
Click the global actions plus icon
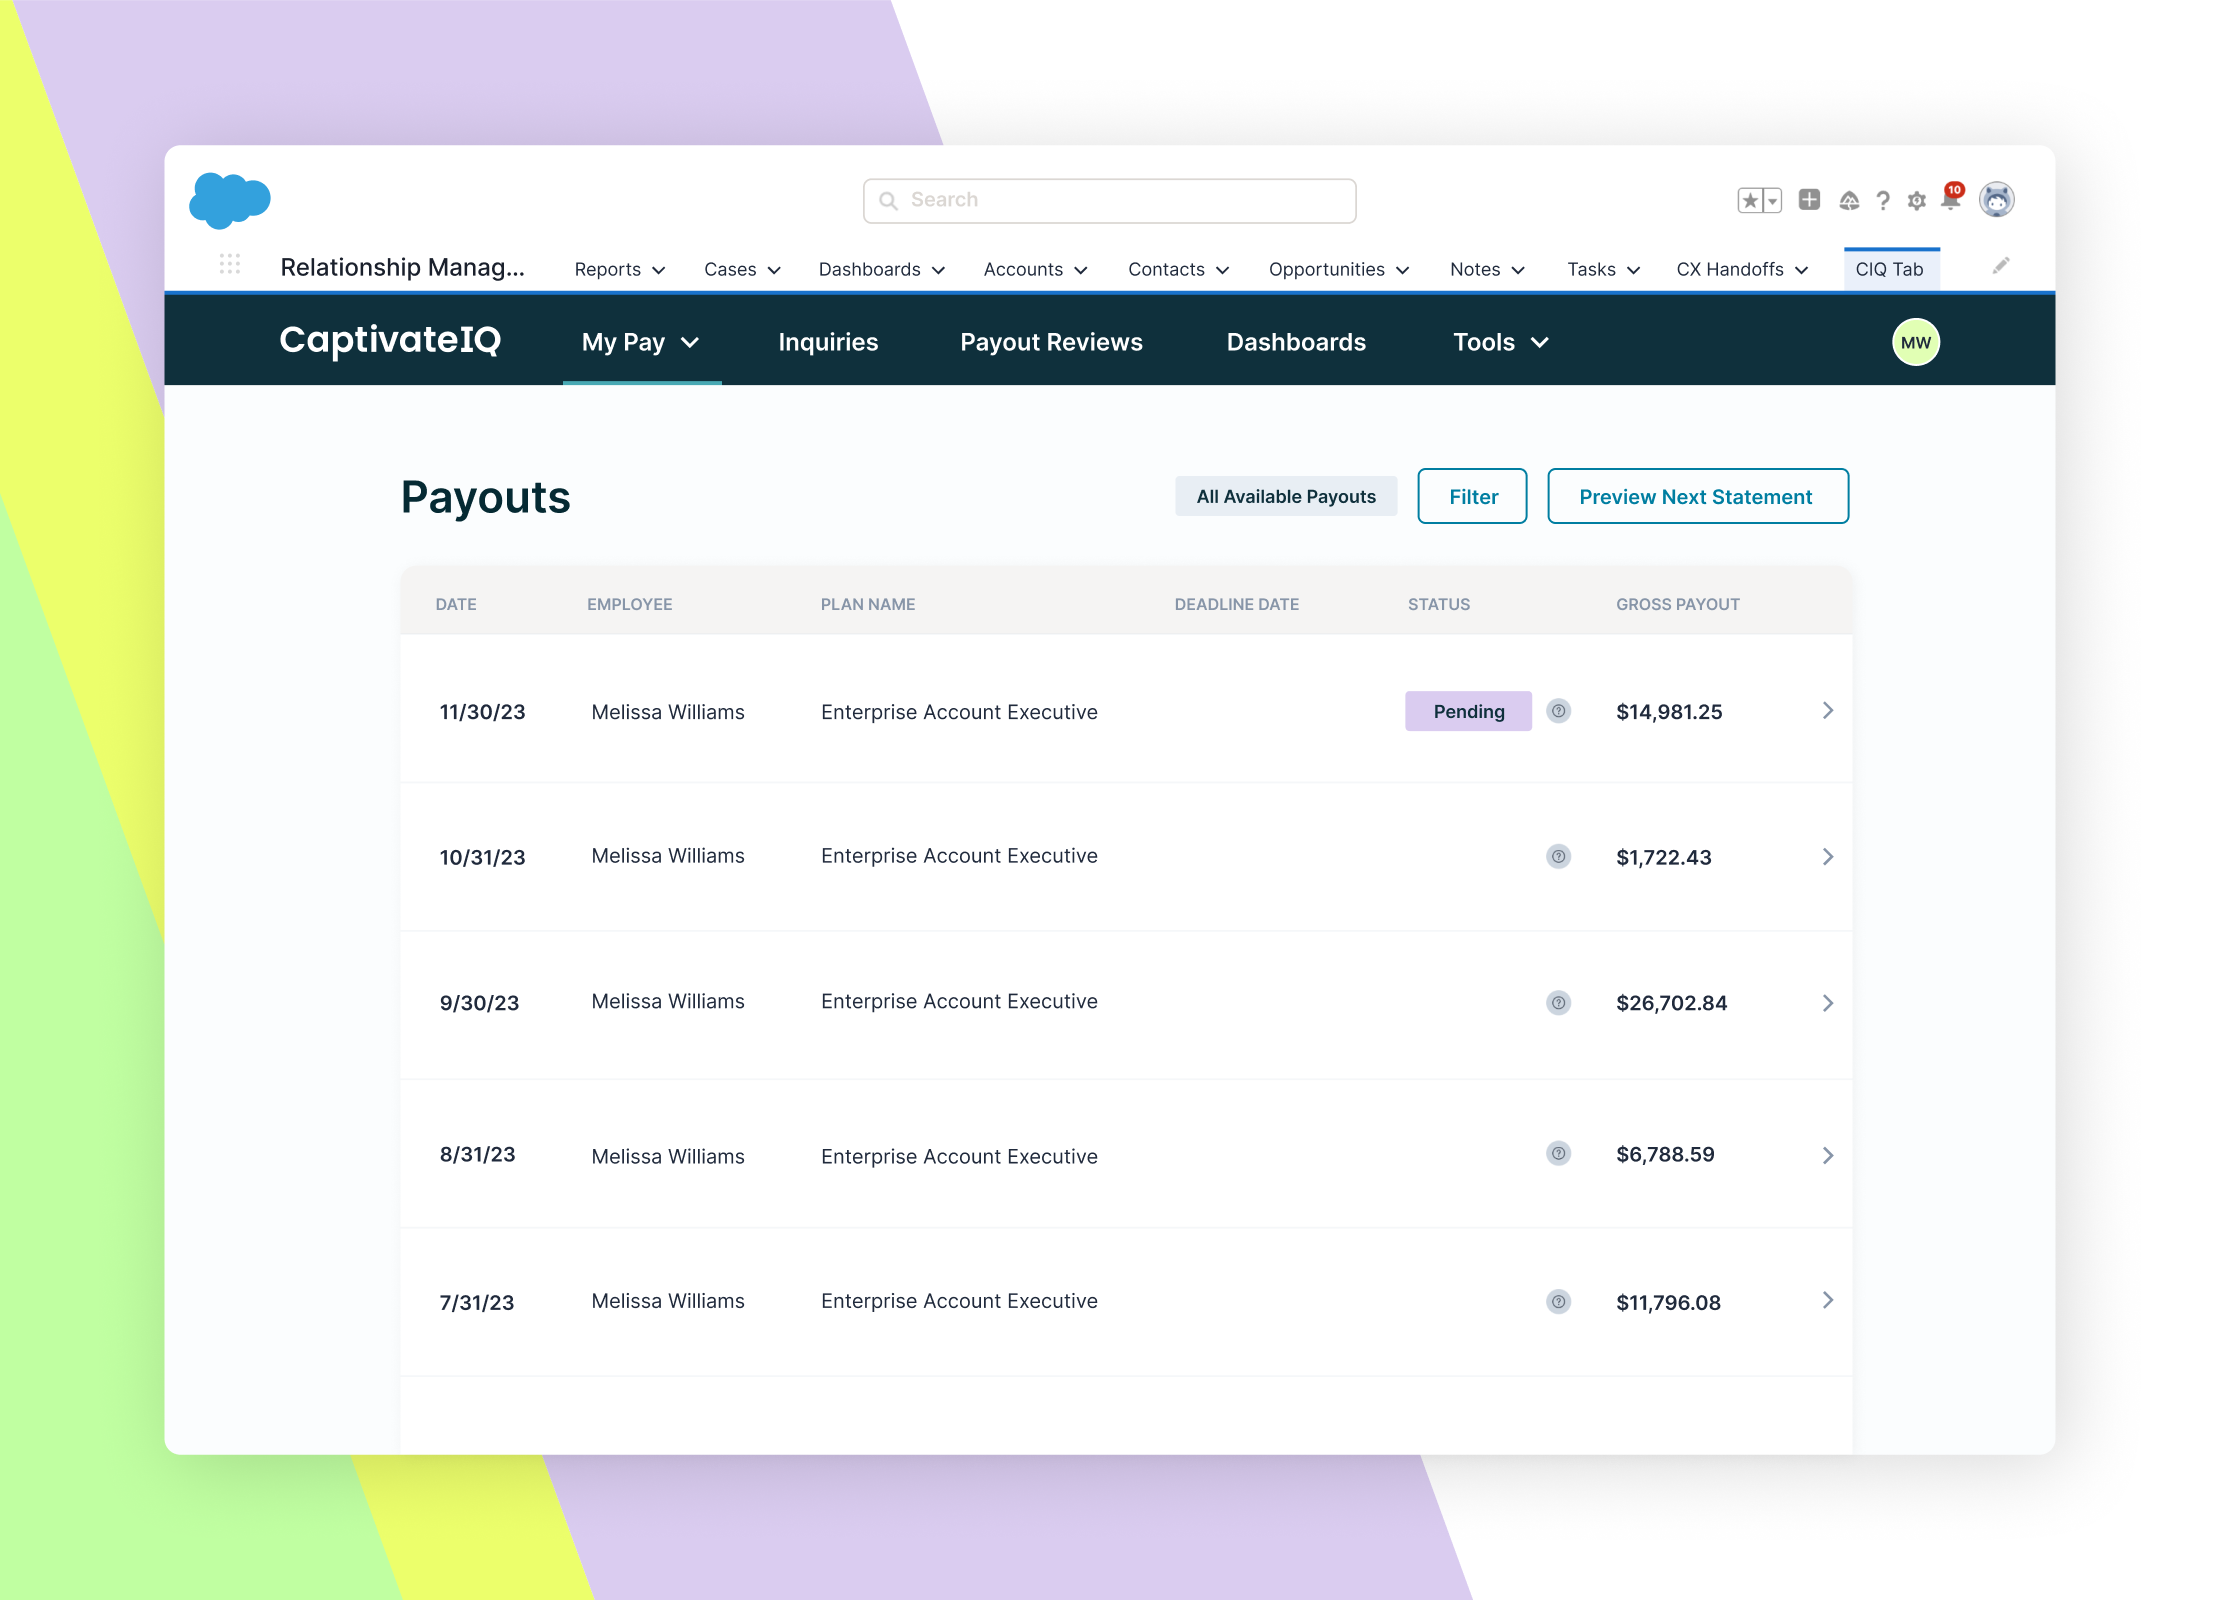pyautogui.click(x=1809, y=200)
